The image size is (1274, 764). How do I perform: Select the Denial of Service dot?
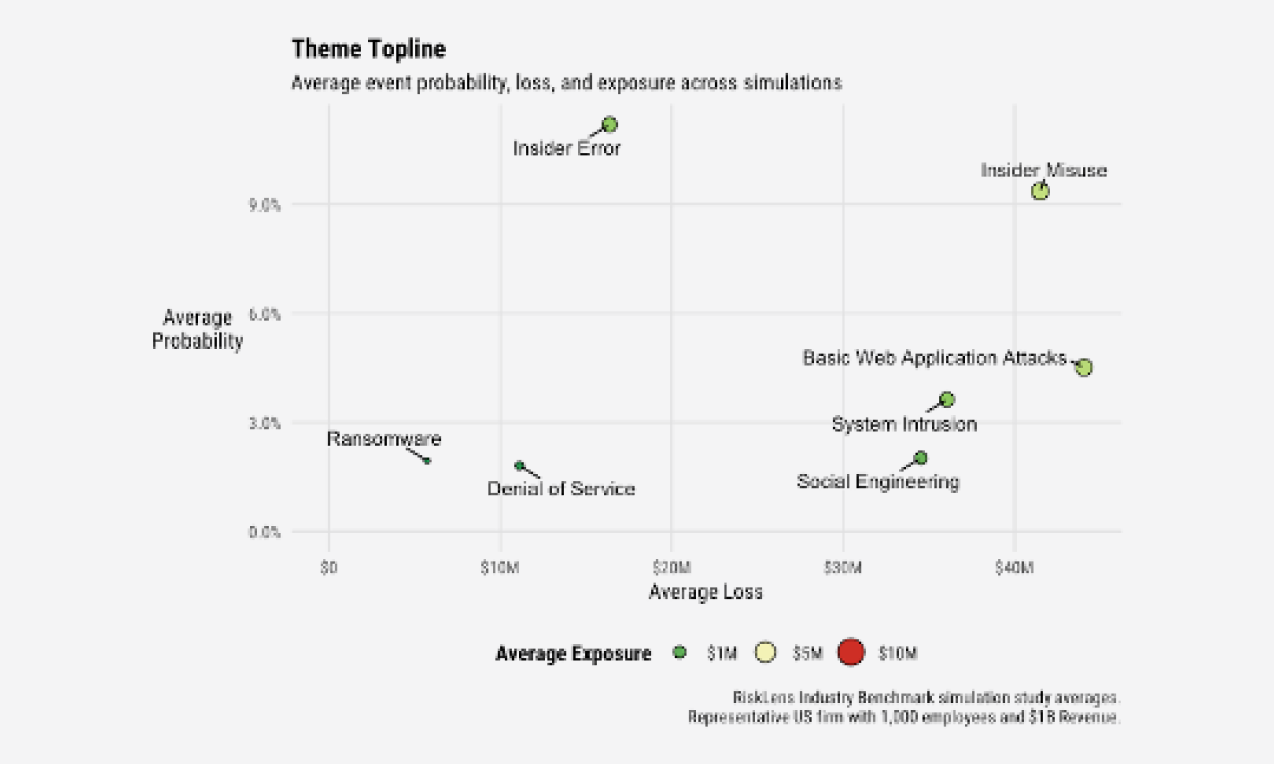tap(519, 466)
